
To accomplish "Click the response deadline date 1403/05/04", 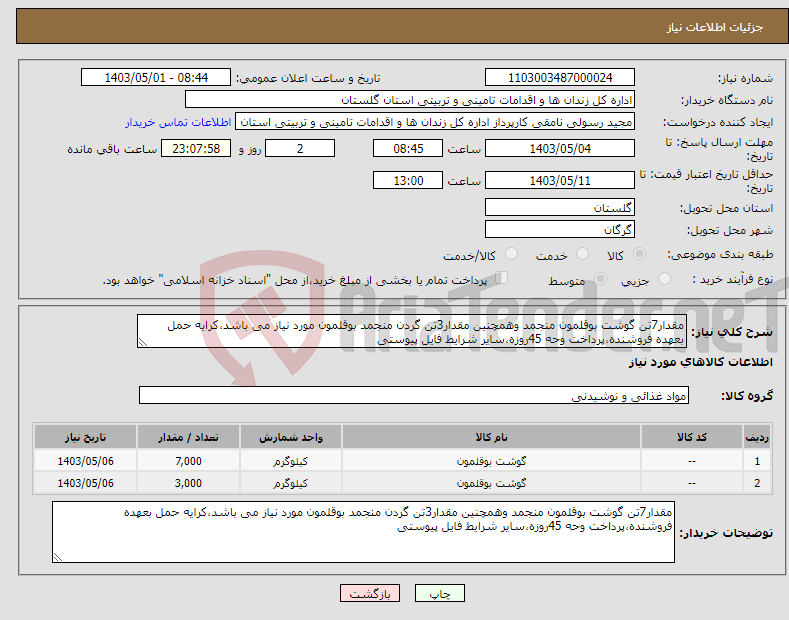I will (560, 148).
